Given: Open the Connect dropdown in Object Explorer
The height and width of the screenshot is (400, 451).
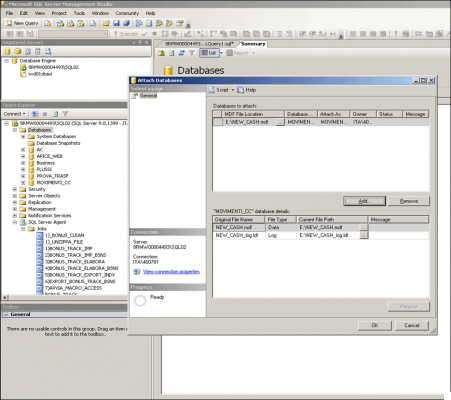Looking at the screenshot, I should [15, 114].
